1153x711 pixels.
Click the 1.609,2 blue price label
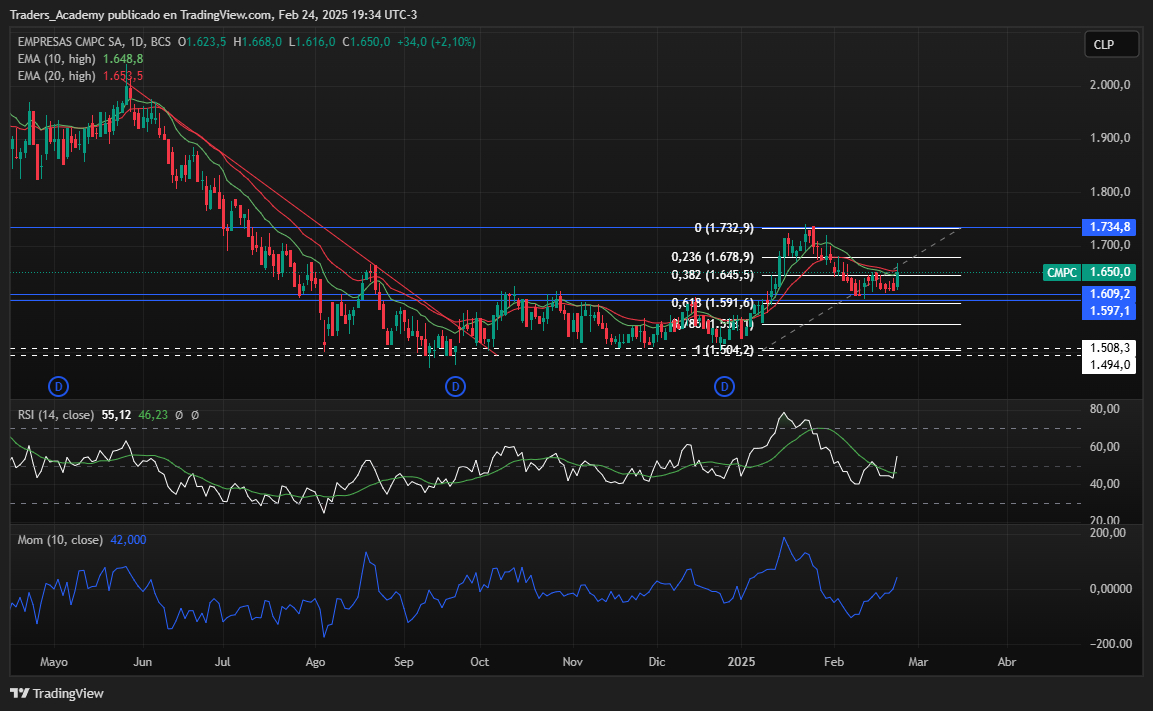(1109, 294)
